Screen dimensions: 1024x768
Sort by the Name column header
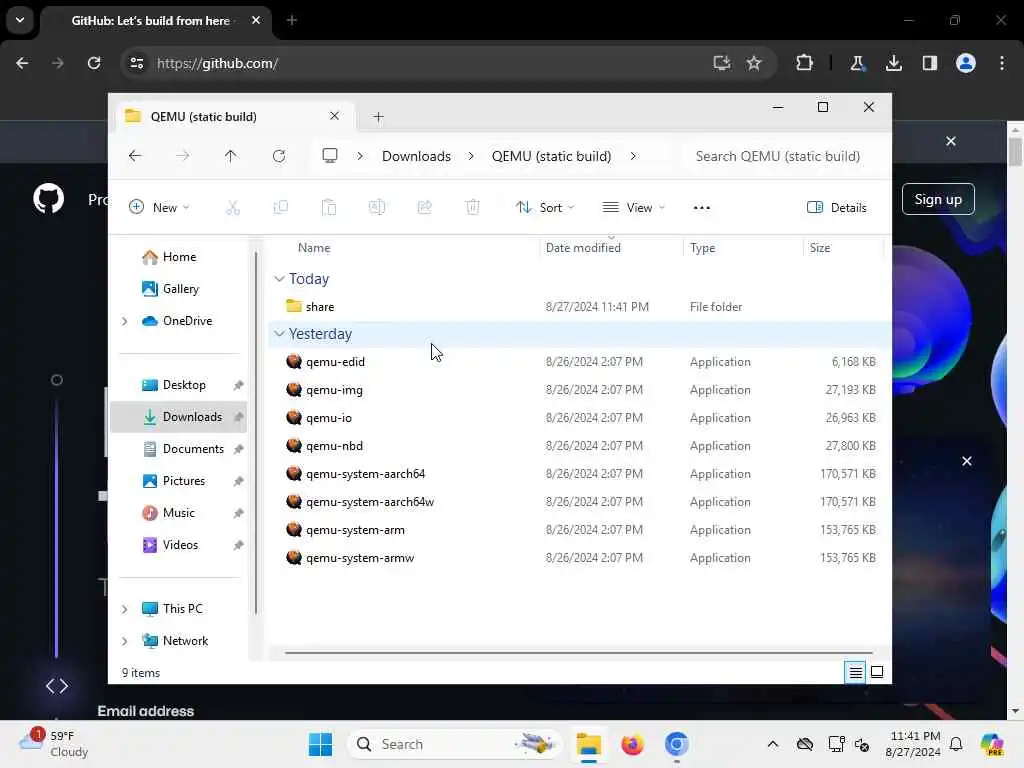[313, 248]
